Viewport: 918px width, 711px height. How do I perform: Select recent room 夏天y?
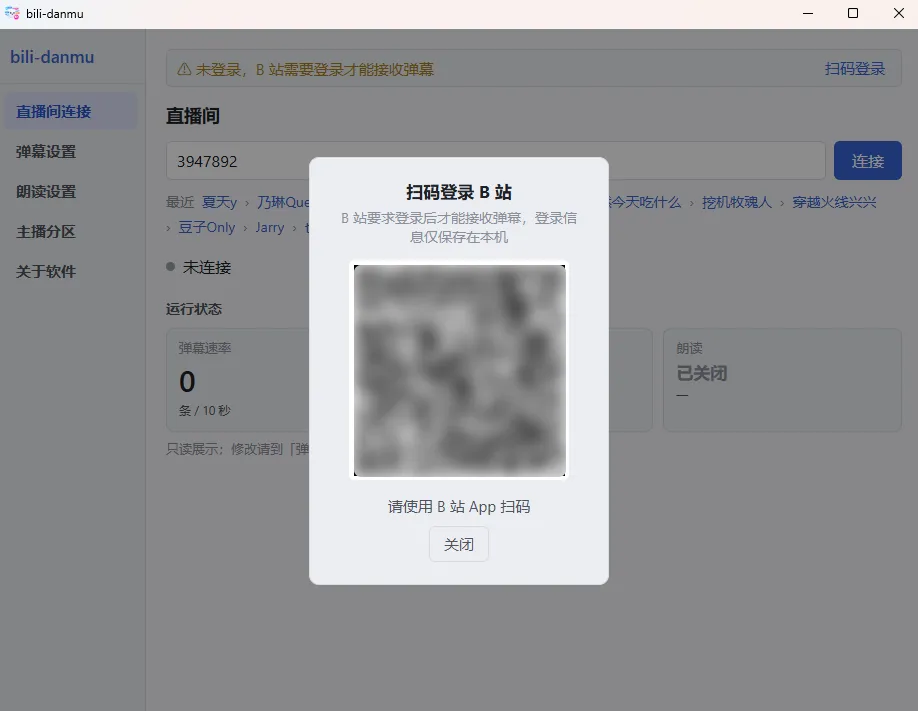[219, 203]
